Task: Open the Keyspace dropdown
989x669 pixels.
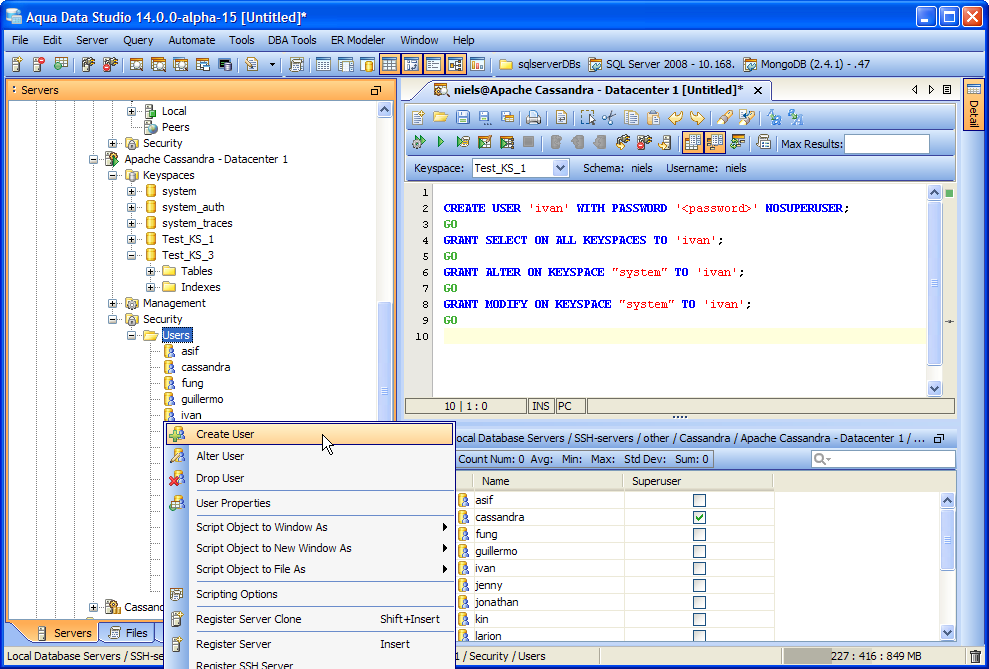Action: coord(560,168)
